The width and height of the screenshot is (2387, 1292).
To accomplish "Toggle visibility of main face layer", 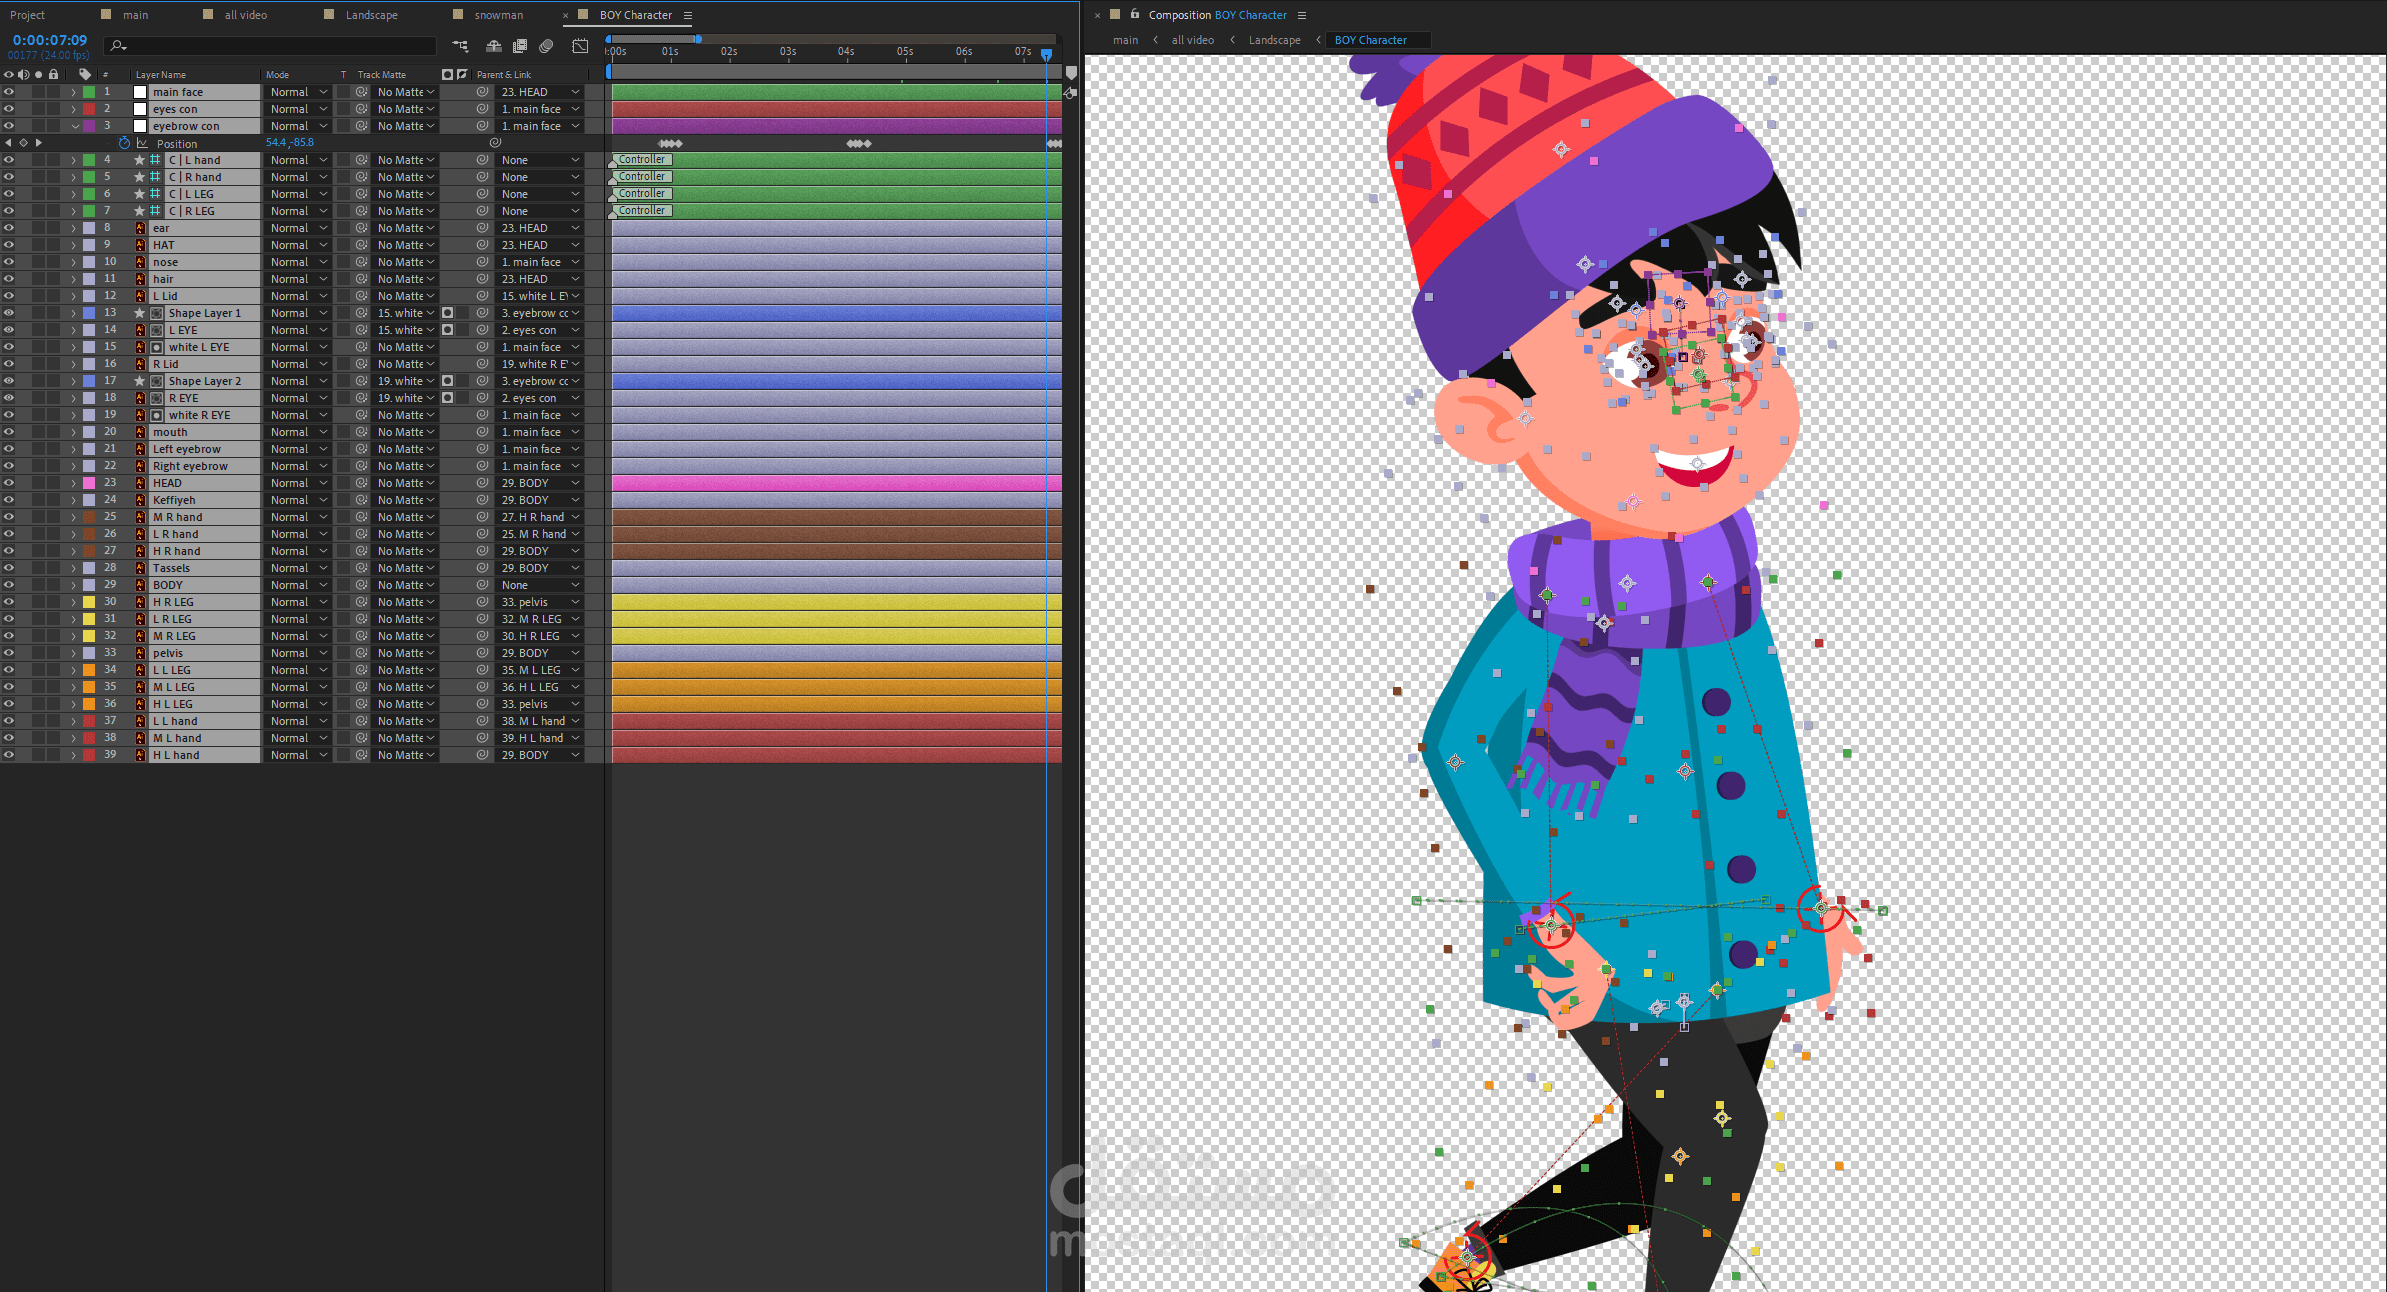I will tap(9, 92).
